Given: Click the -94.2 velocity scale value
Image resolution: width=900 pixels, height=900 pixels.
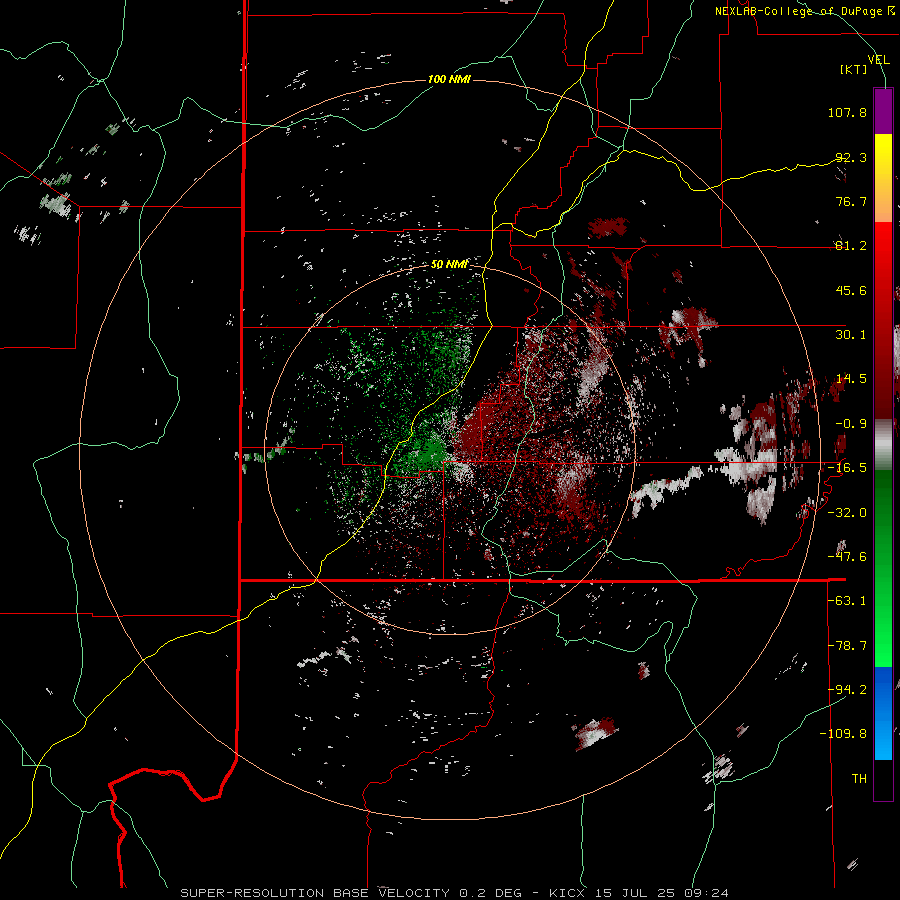Looking at the screenshot, I should click(x=847, y=690).
